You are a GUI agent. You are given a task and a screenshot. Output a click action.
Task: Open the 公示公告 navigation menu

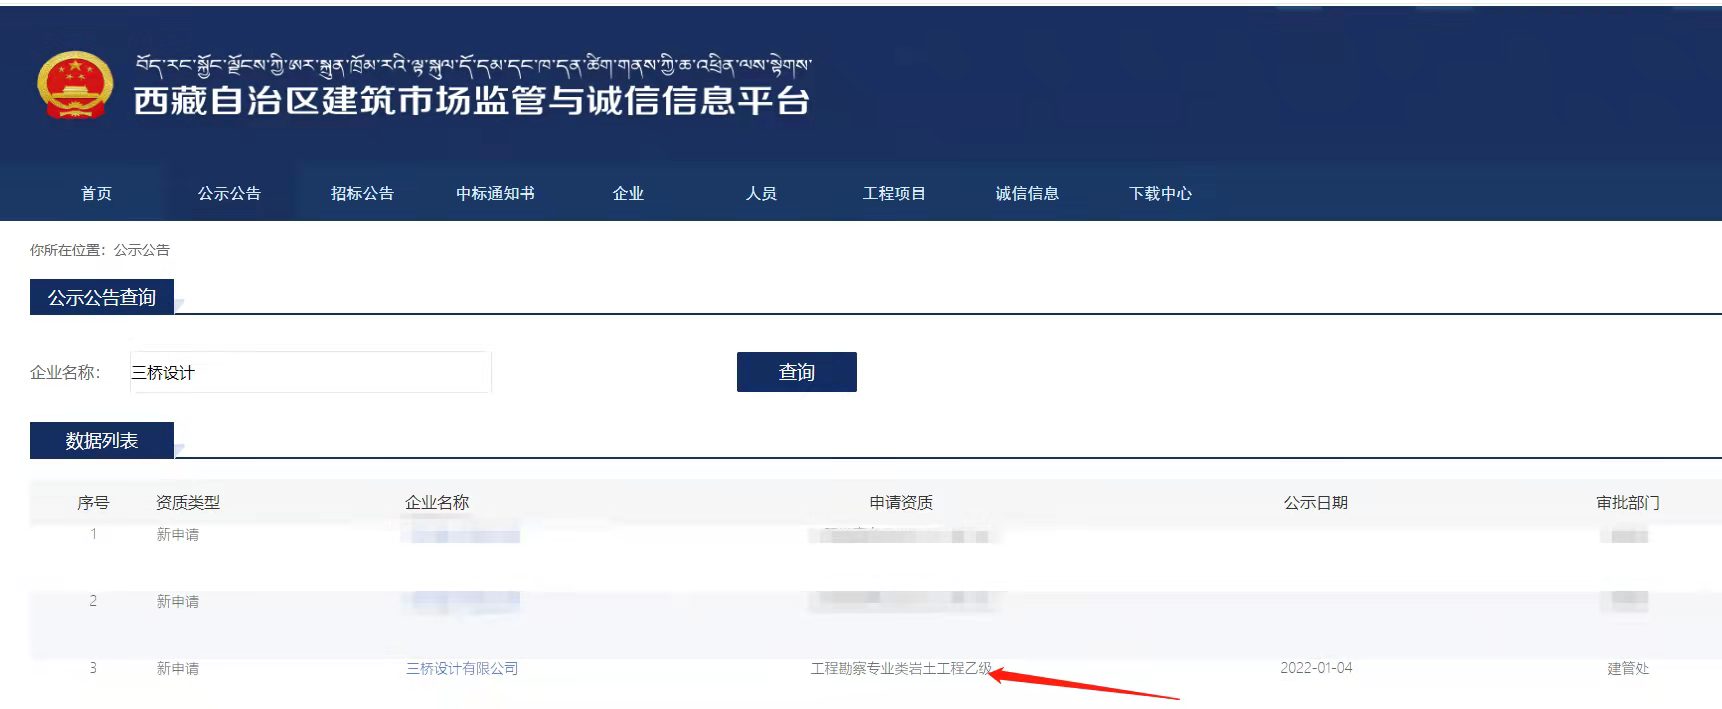pyautogui.click(x=229, y=194)
